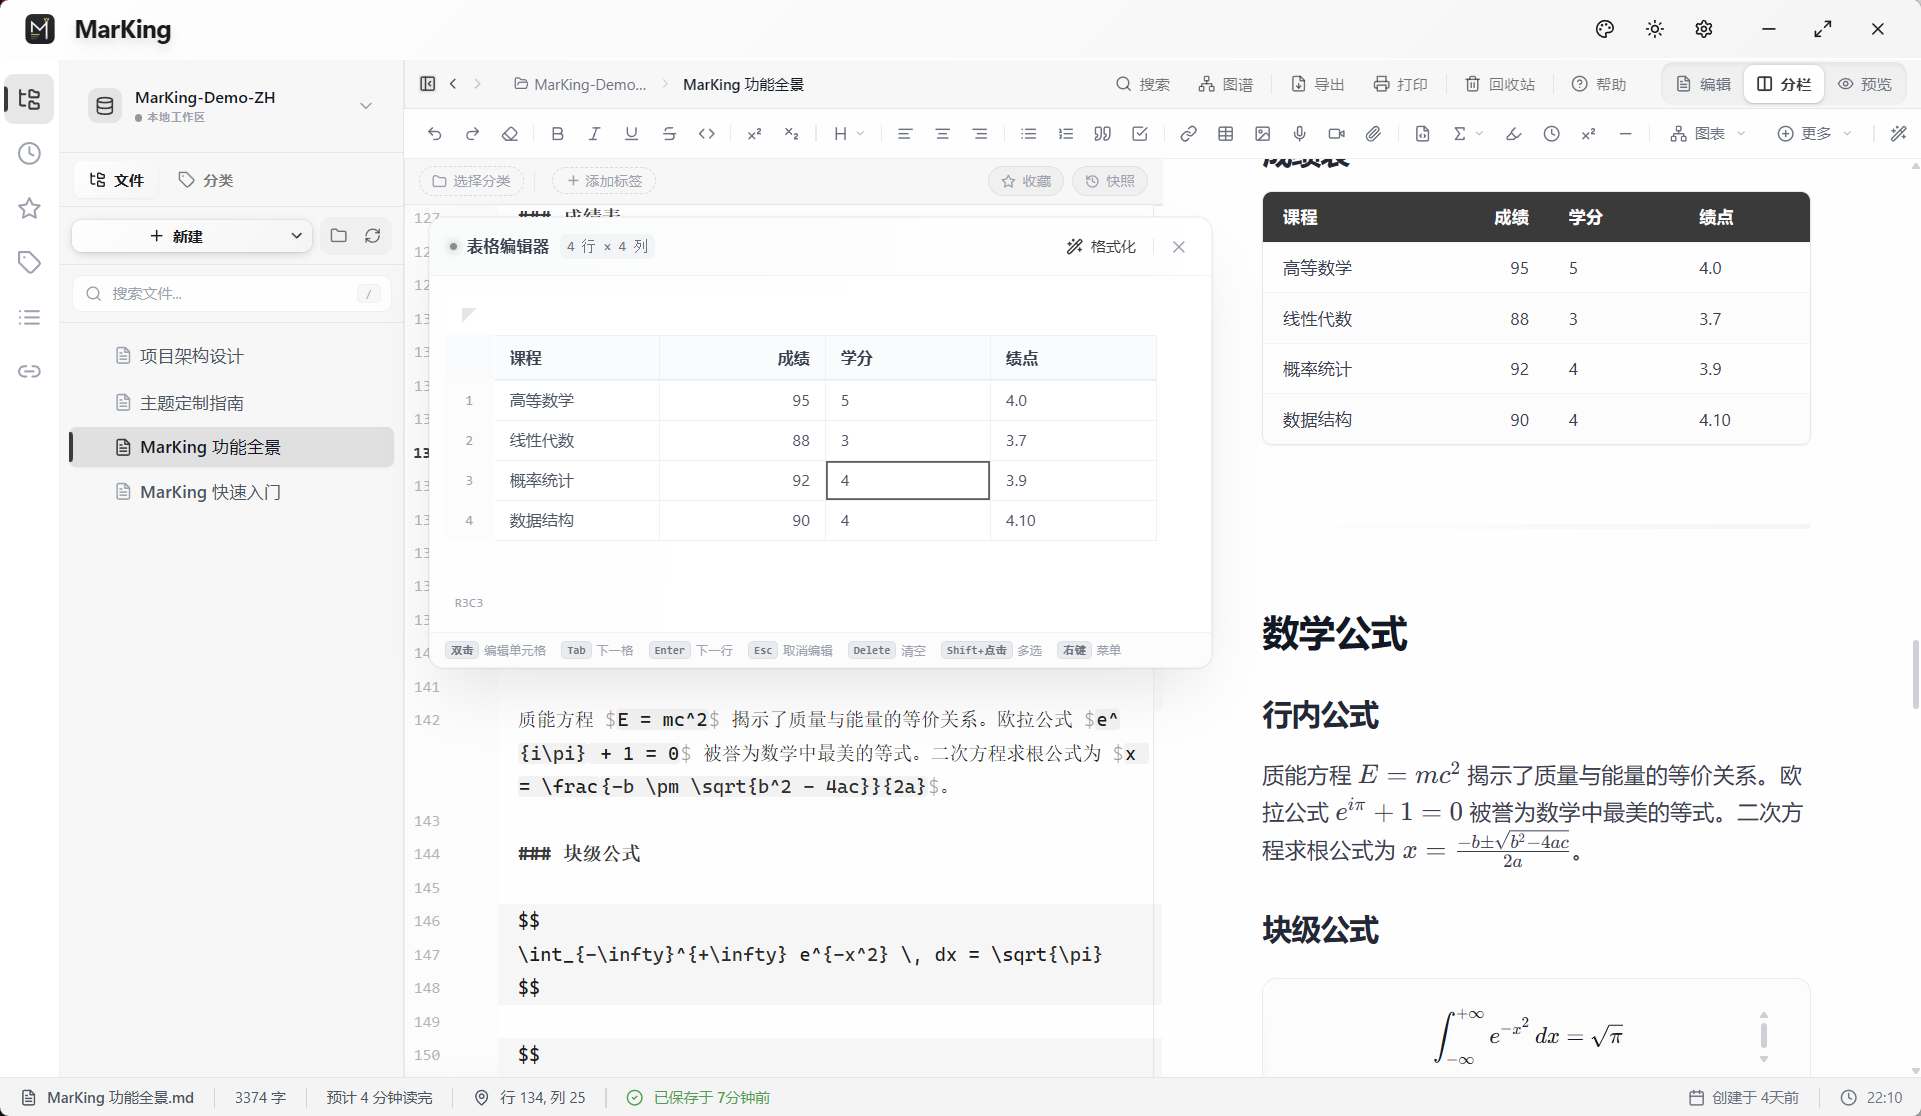Toggle the sidebar panel layout icon
Screen dimensions: 1921x1116
[x=428, y=84]
